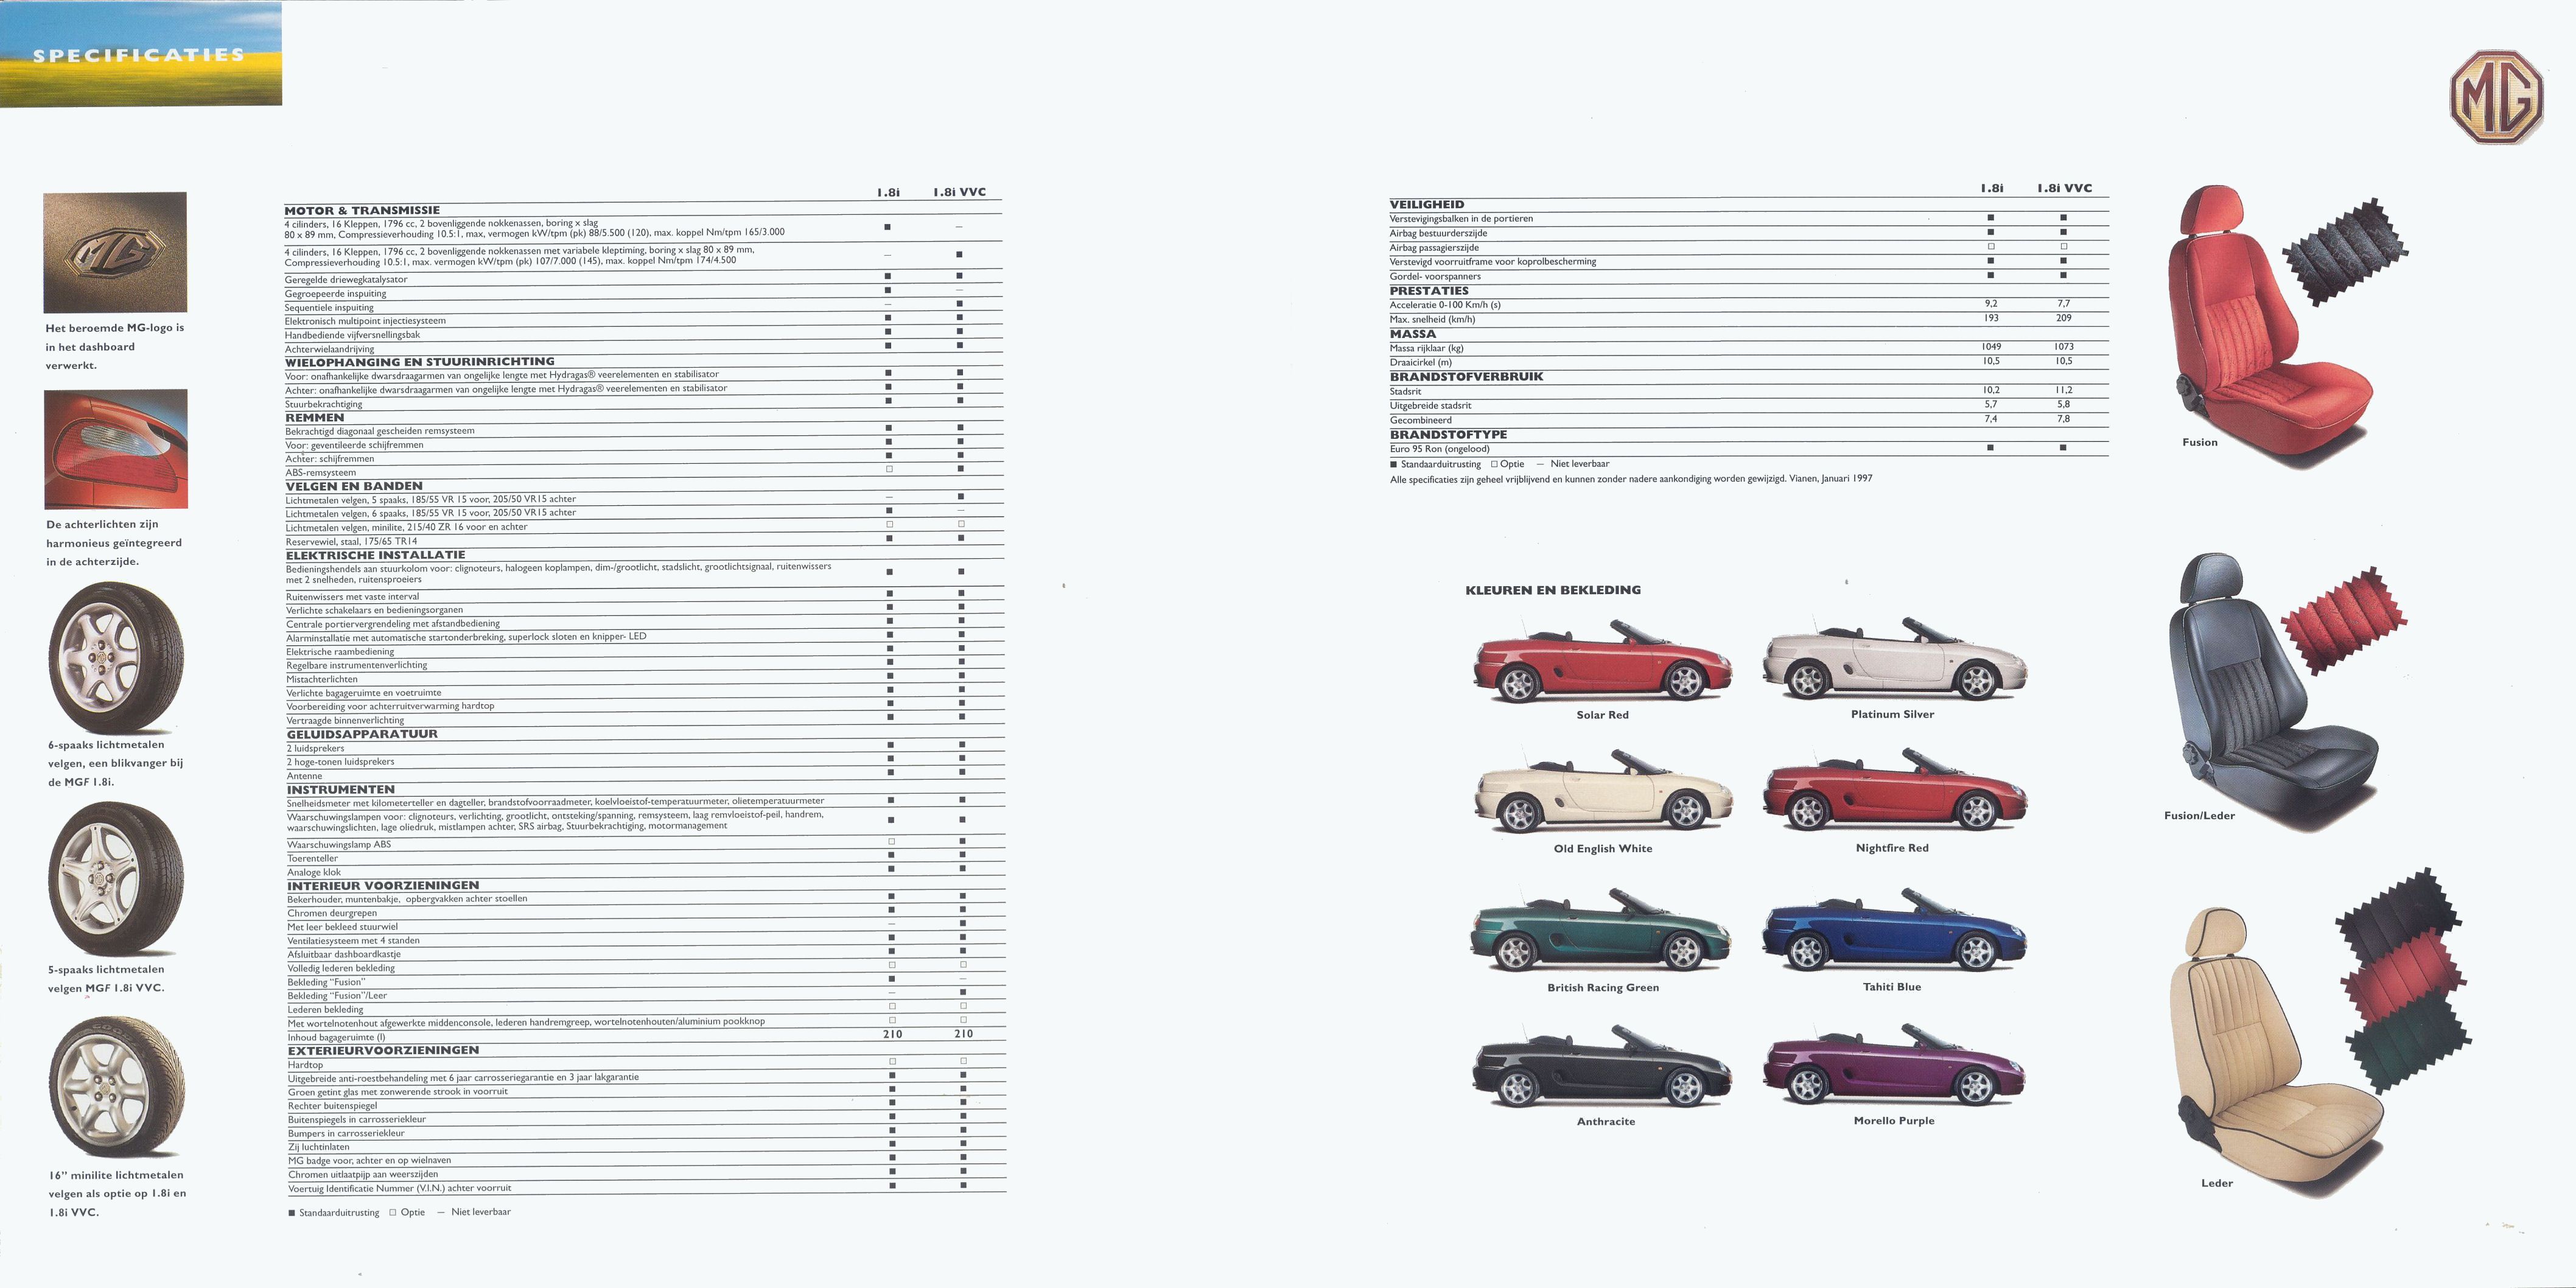Click the 'Exterieurvoorzieningen' heading
Screen dimensions: 2576x1288
coord(384,1050)
